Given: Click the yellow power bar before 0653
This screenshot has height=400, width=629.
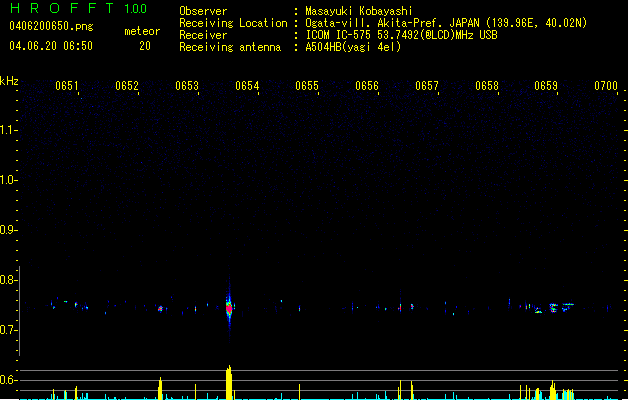Looking at the screenshot, I should coord(160,388).
